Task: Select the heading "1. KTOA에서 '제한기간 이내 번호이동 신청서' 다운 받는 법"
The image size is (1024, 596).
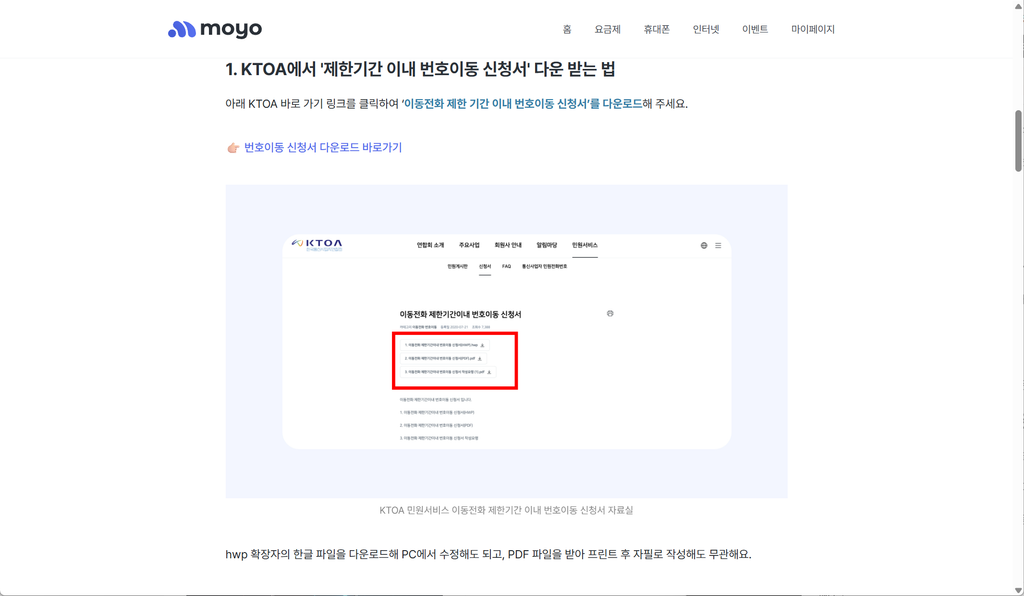Action: pyautogui.click(x=420, y=69)
